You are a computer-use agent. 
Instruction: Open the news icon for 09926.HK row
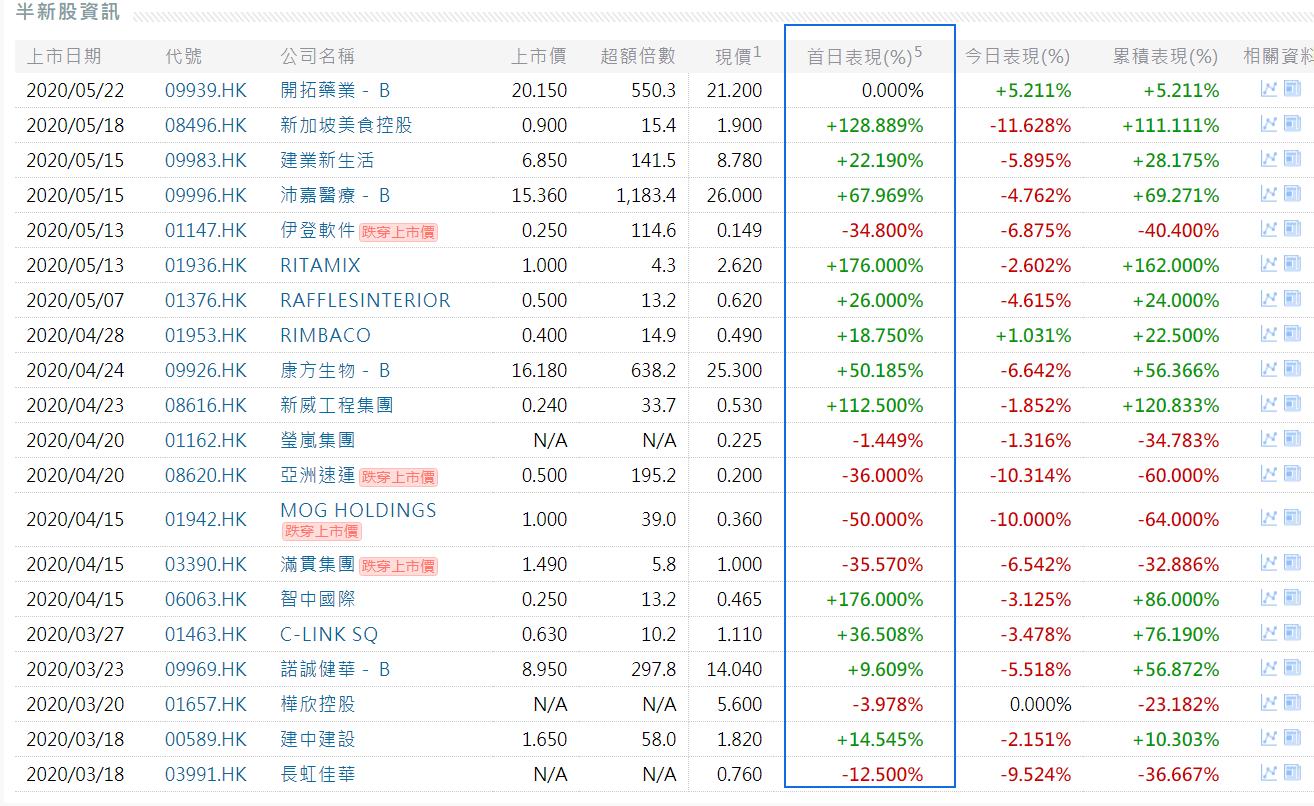(1292, 369)
